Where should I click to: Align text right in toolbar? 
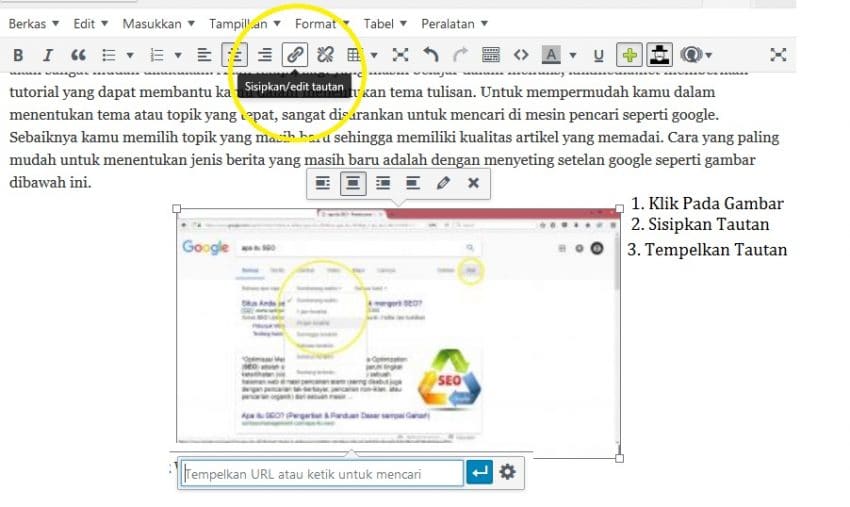pos(265,55)
